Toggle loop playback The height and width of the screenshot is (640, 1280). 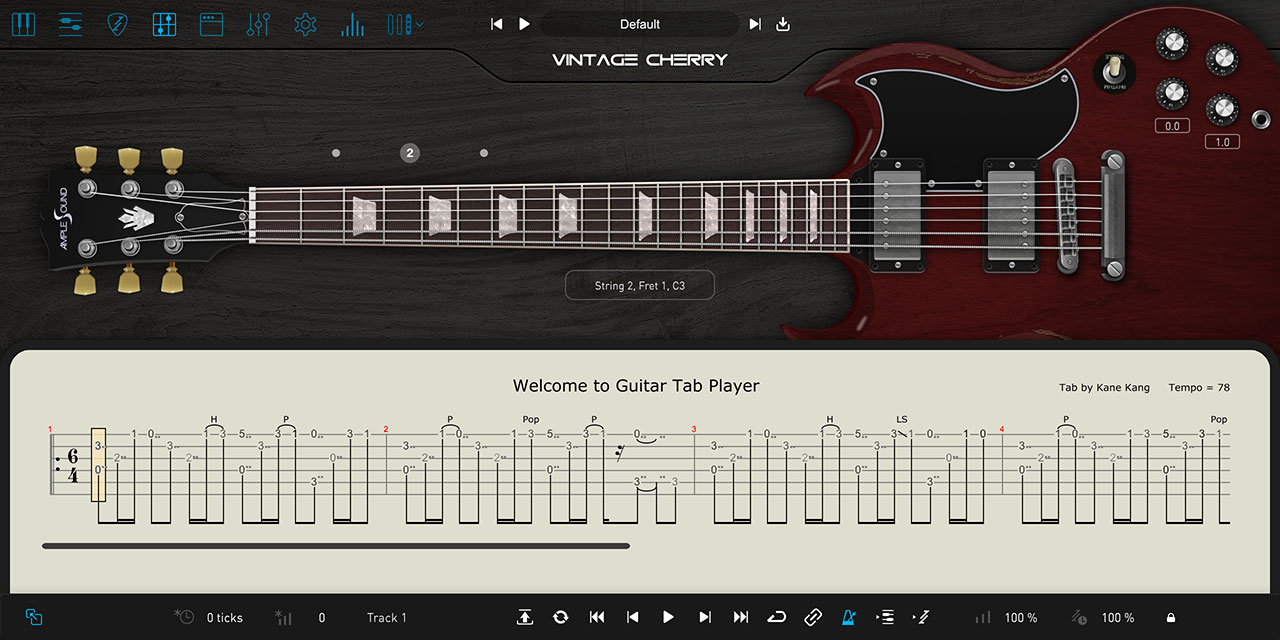pyautogui.click(x=777, y=618)
